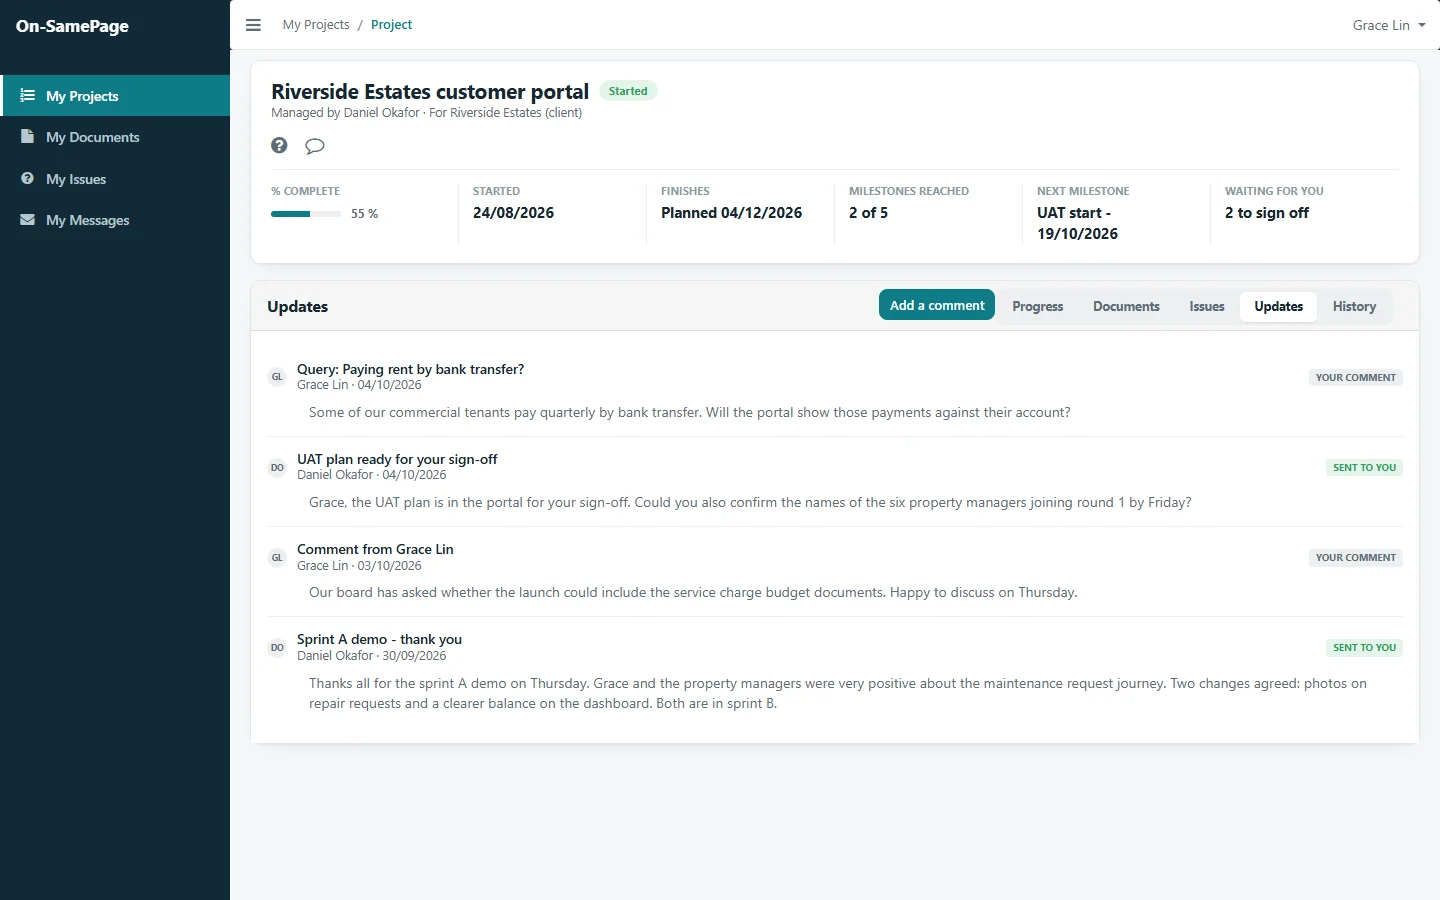
Task: Go to My Projects breadcrumb link
Action: [x=316, y=25]
